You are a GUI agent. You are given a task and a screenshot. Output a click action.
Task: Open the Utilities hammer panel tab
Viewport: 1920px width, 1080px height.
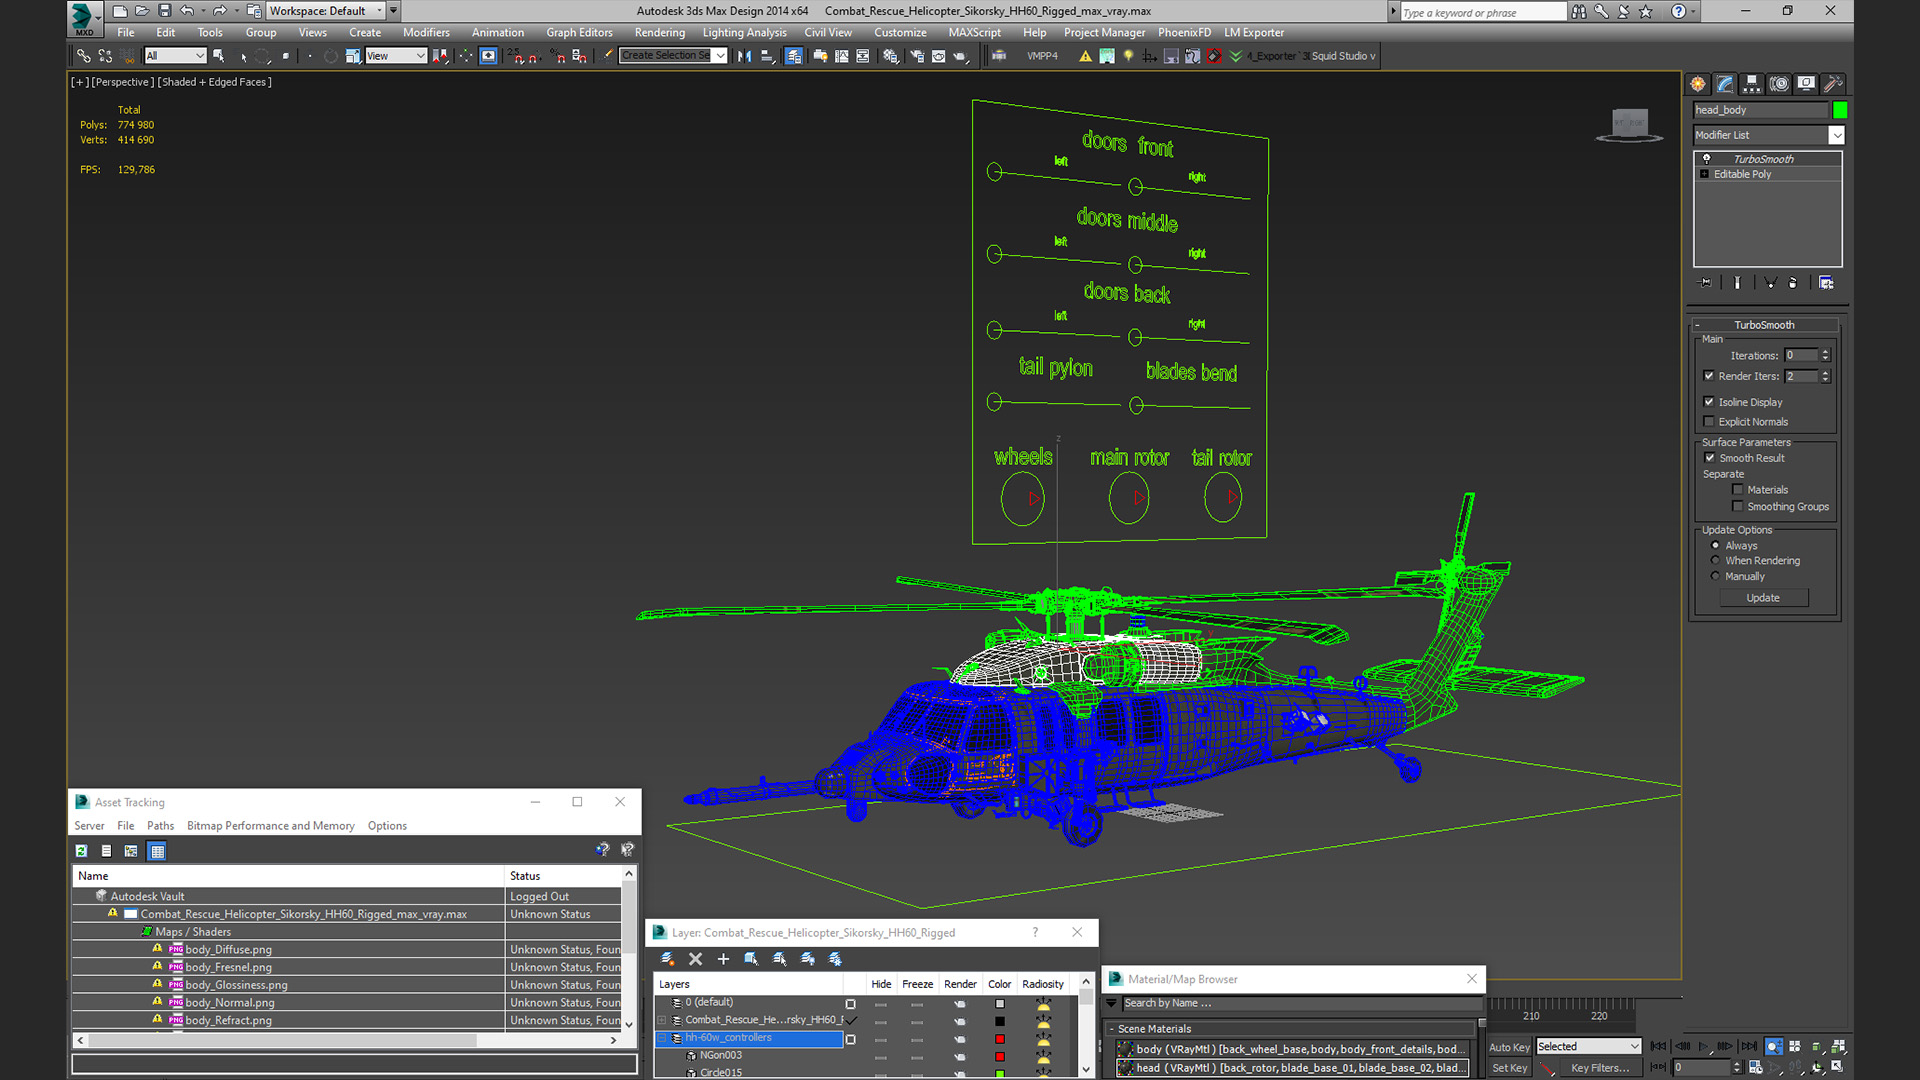point(1833,84)
